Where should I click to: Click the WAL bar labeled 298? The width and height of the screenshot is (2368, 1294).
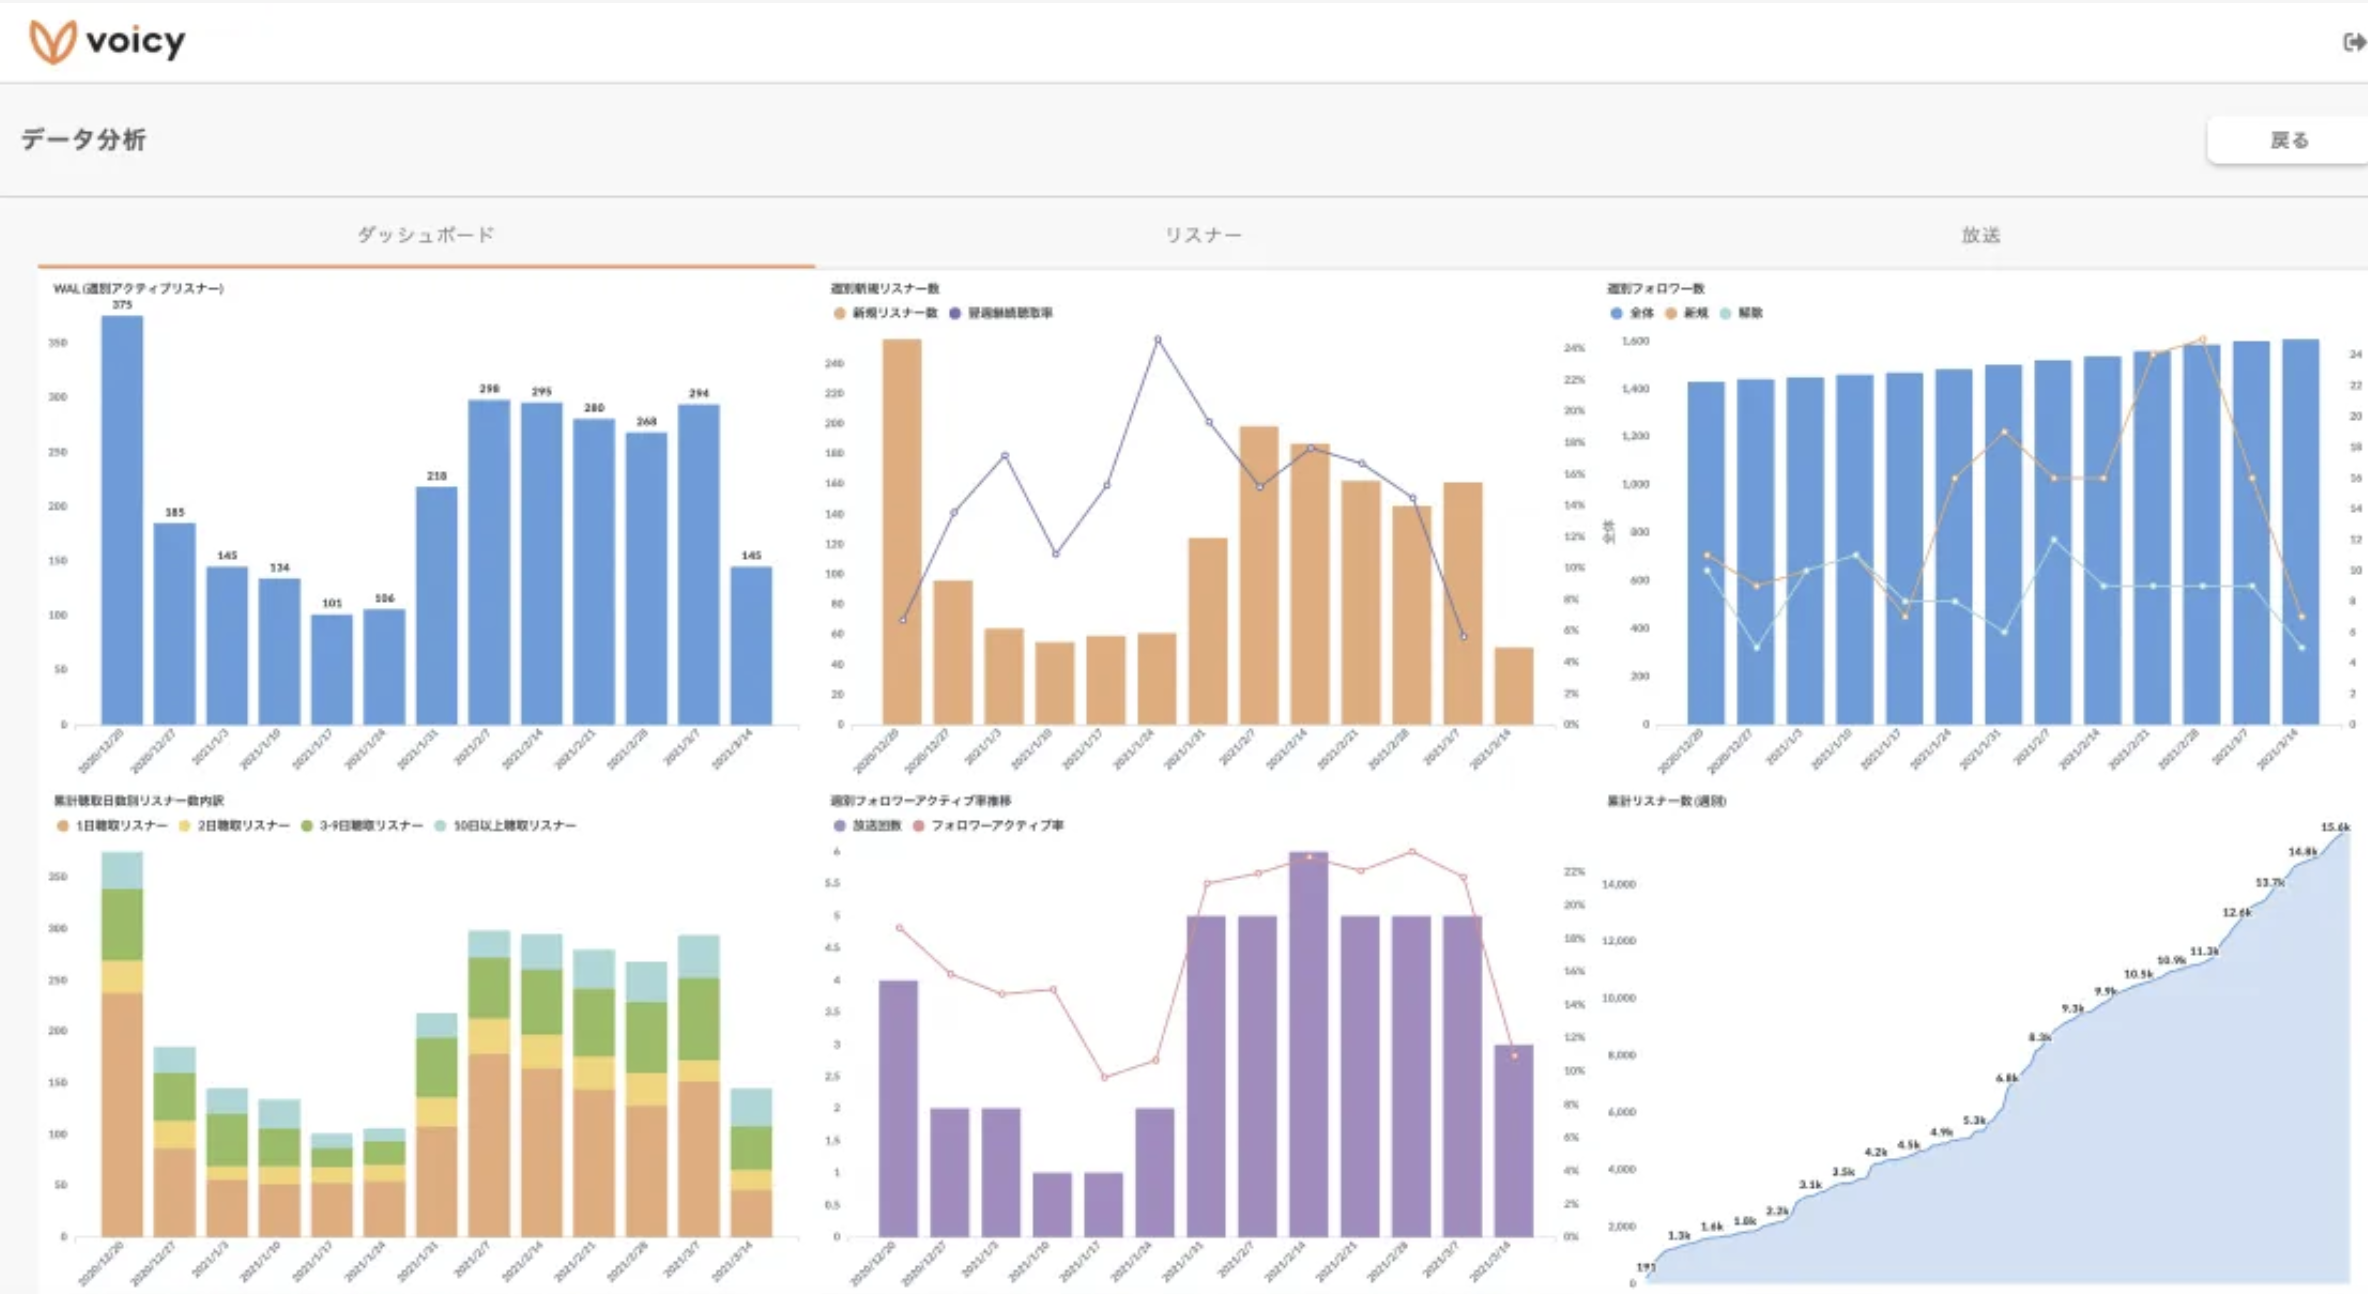[489, 562]
